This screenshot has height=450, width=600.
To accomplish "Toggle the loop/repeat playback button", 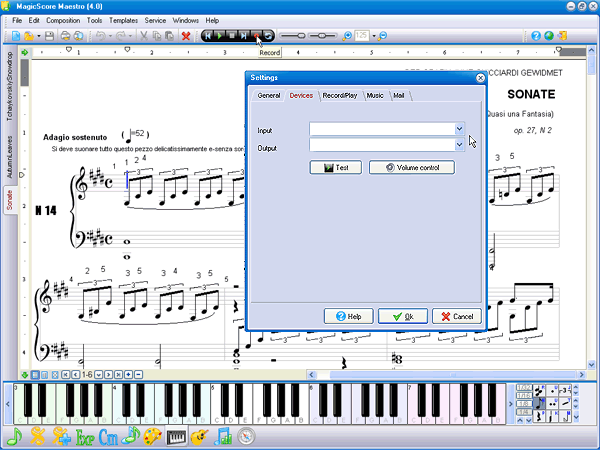I will coord(268,36).
